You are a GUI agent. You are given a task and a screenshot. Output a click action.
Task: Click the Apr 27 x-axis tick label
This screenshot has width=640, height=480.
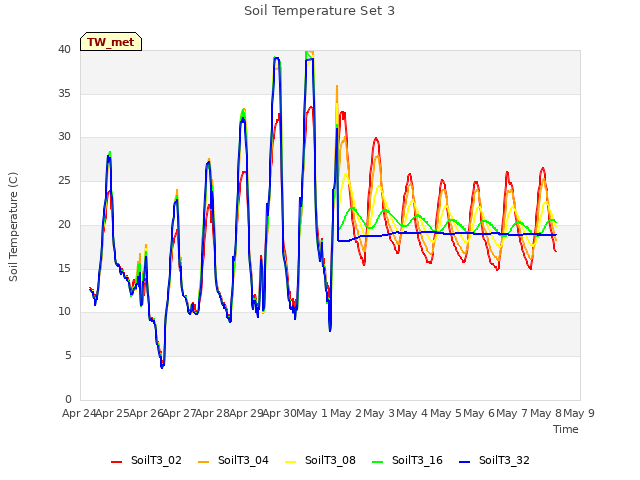(180, 413)
